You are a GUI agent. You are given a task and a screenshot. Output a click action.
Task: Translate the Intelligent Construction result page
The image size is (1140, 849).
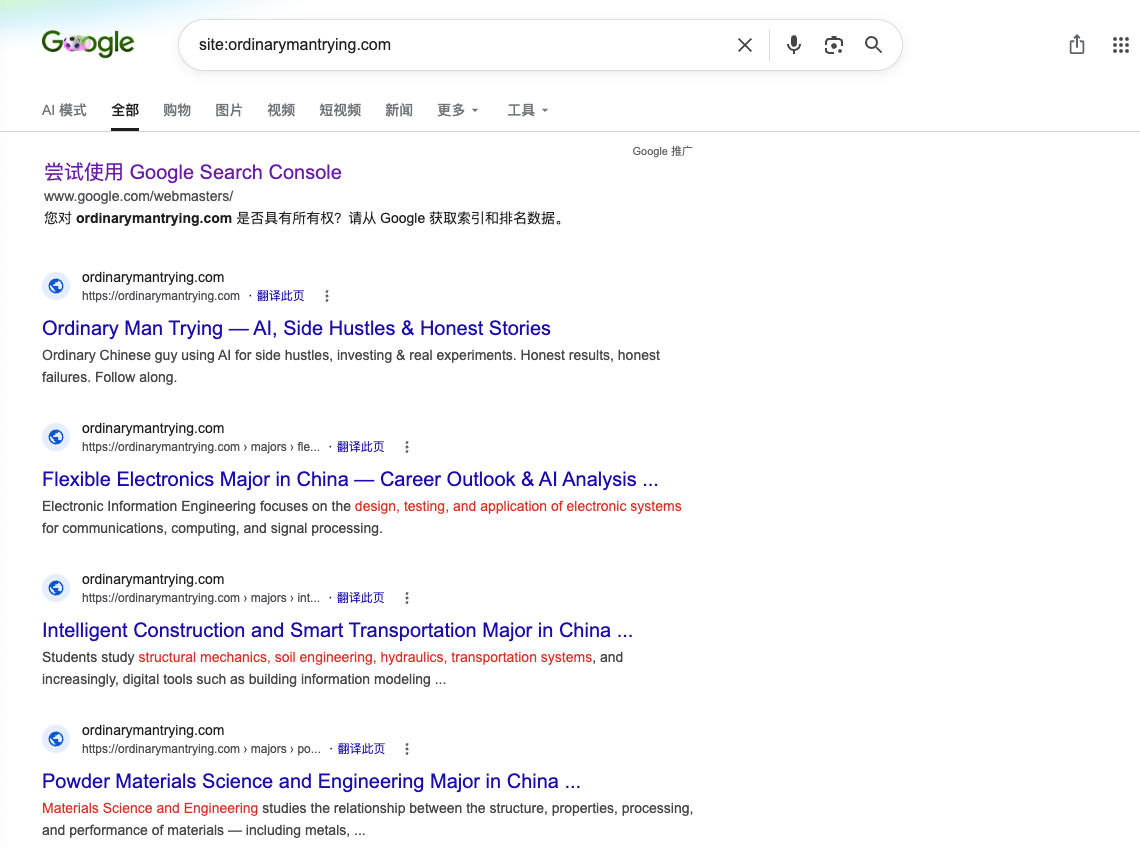click(x=361, y=598)
